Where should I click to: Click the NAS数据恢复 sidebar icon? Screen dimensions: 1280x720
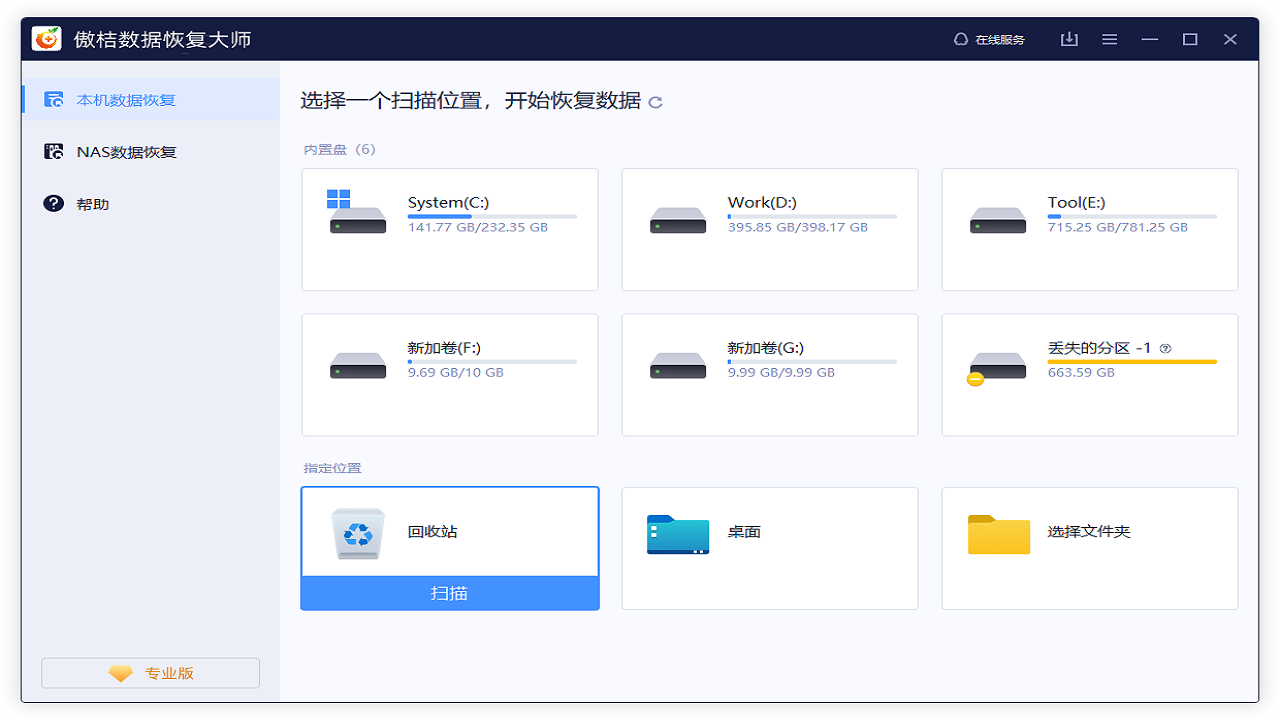52,151
